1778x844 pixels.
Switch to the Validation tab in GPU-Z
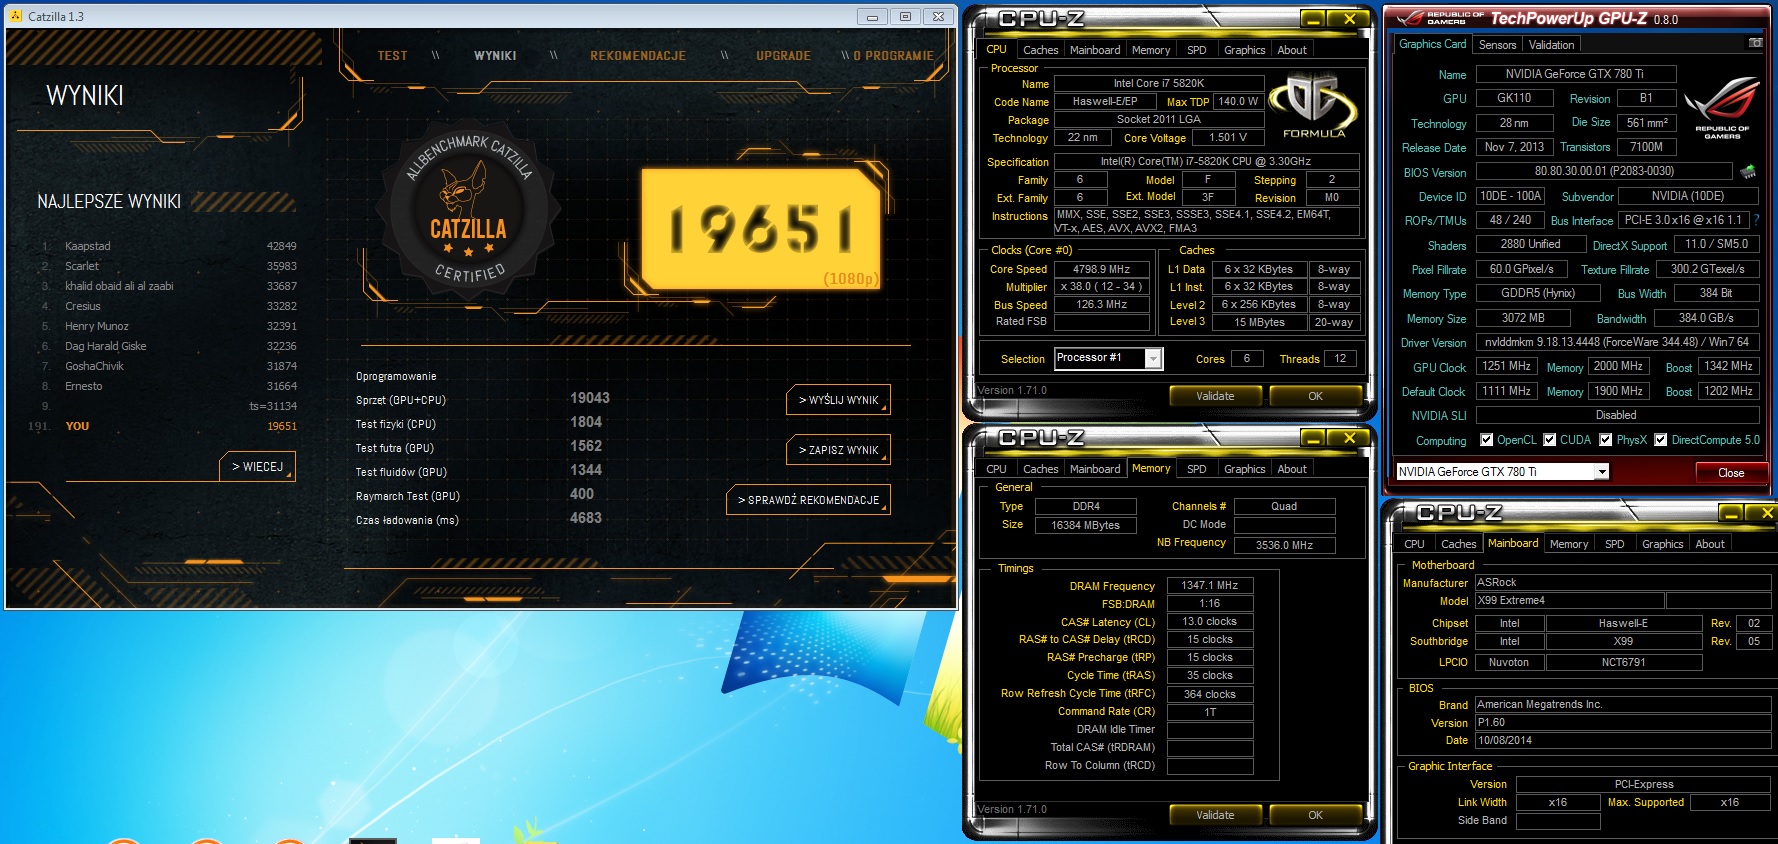(x=1551, y=45)
